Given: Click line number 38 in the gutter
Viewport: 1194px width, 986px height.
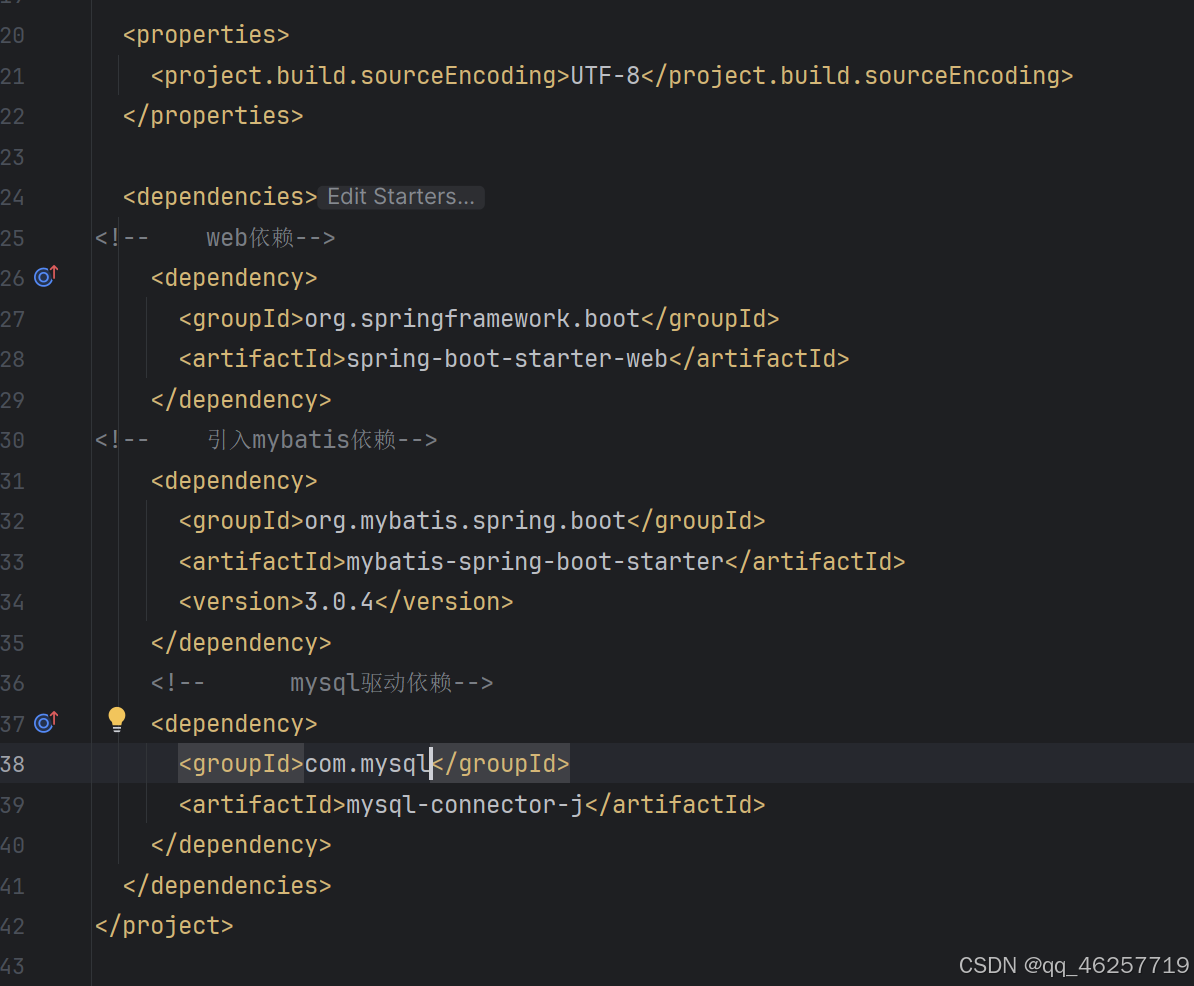Looking at the screenshot, I should point(14,763).
